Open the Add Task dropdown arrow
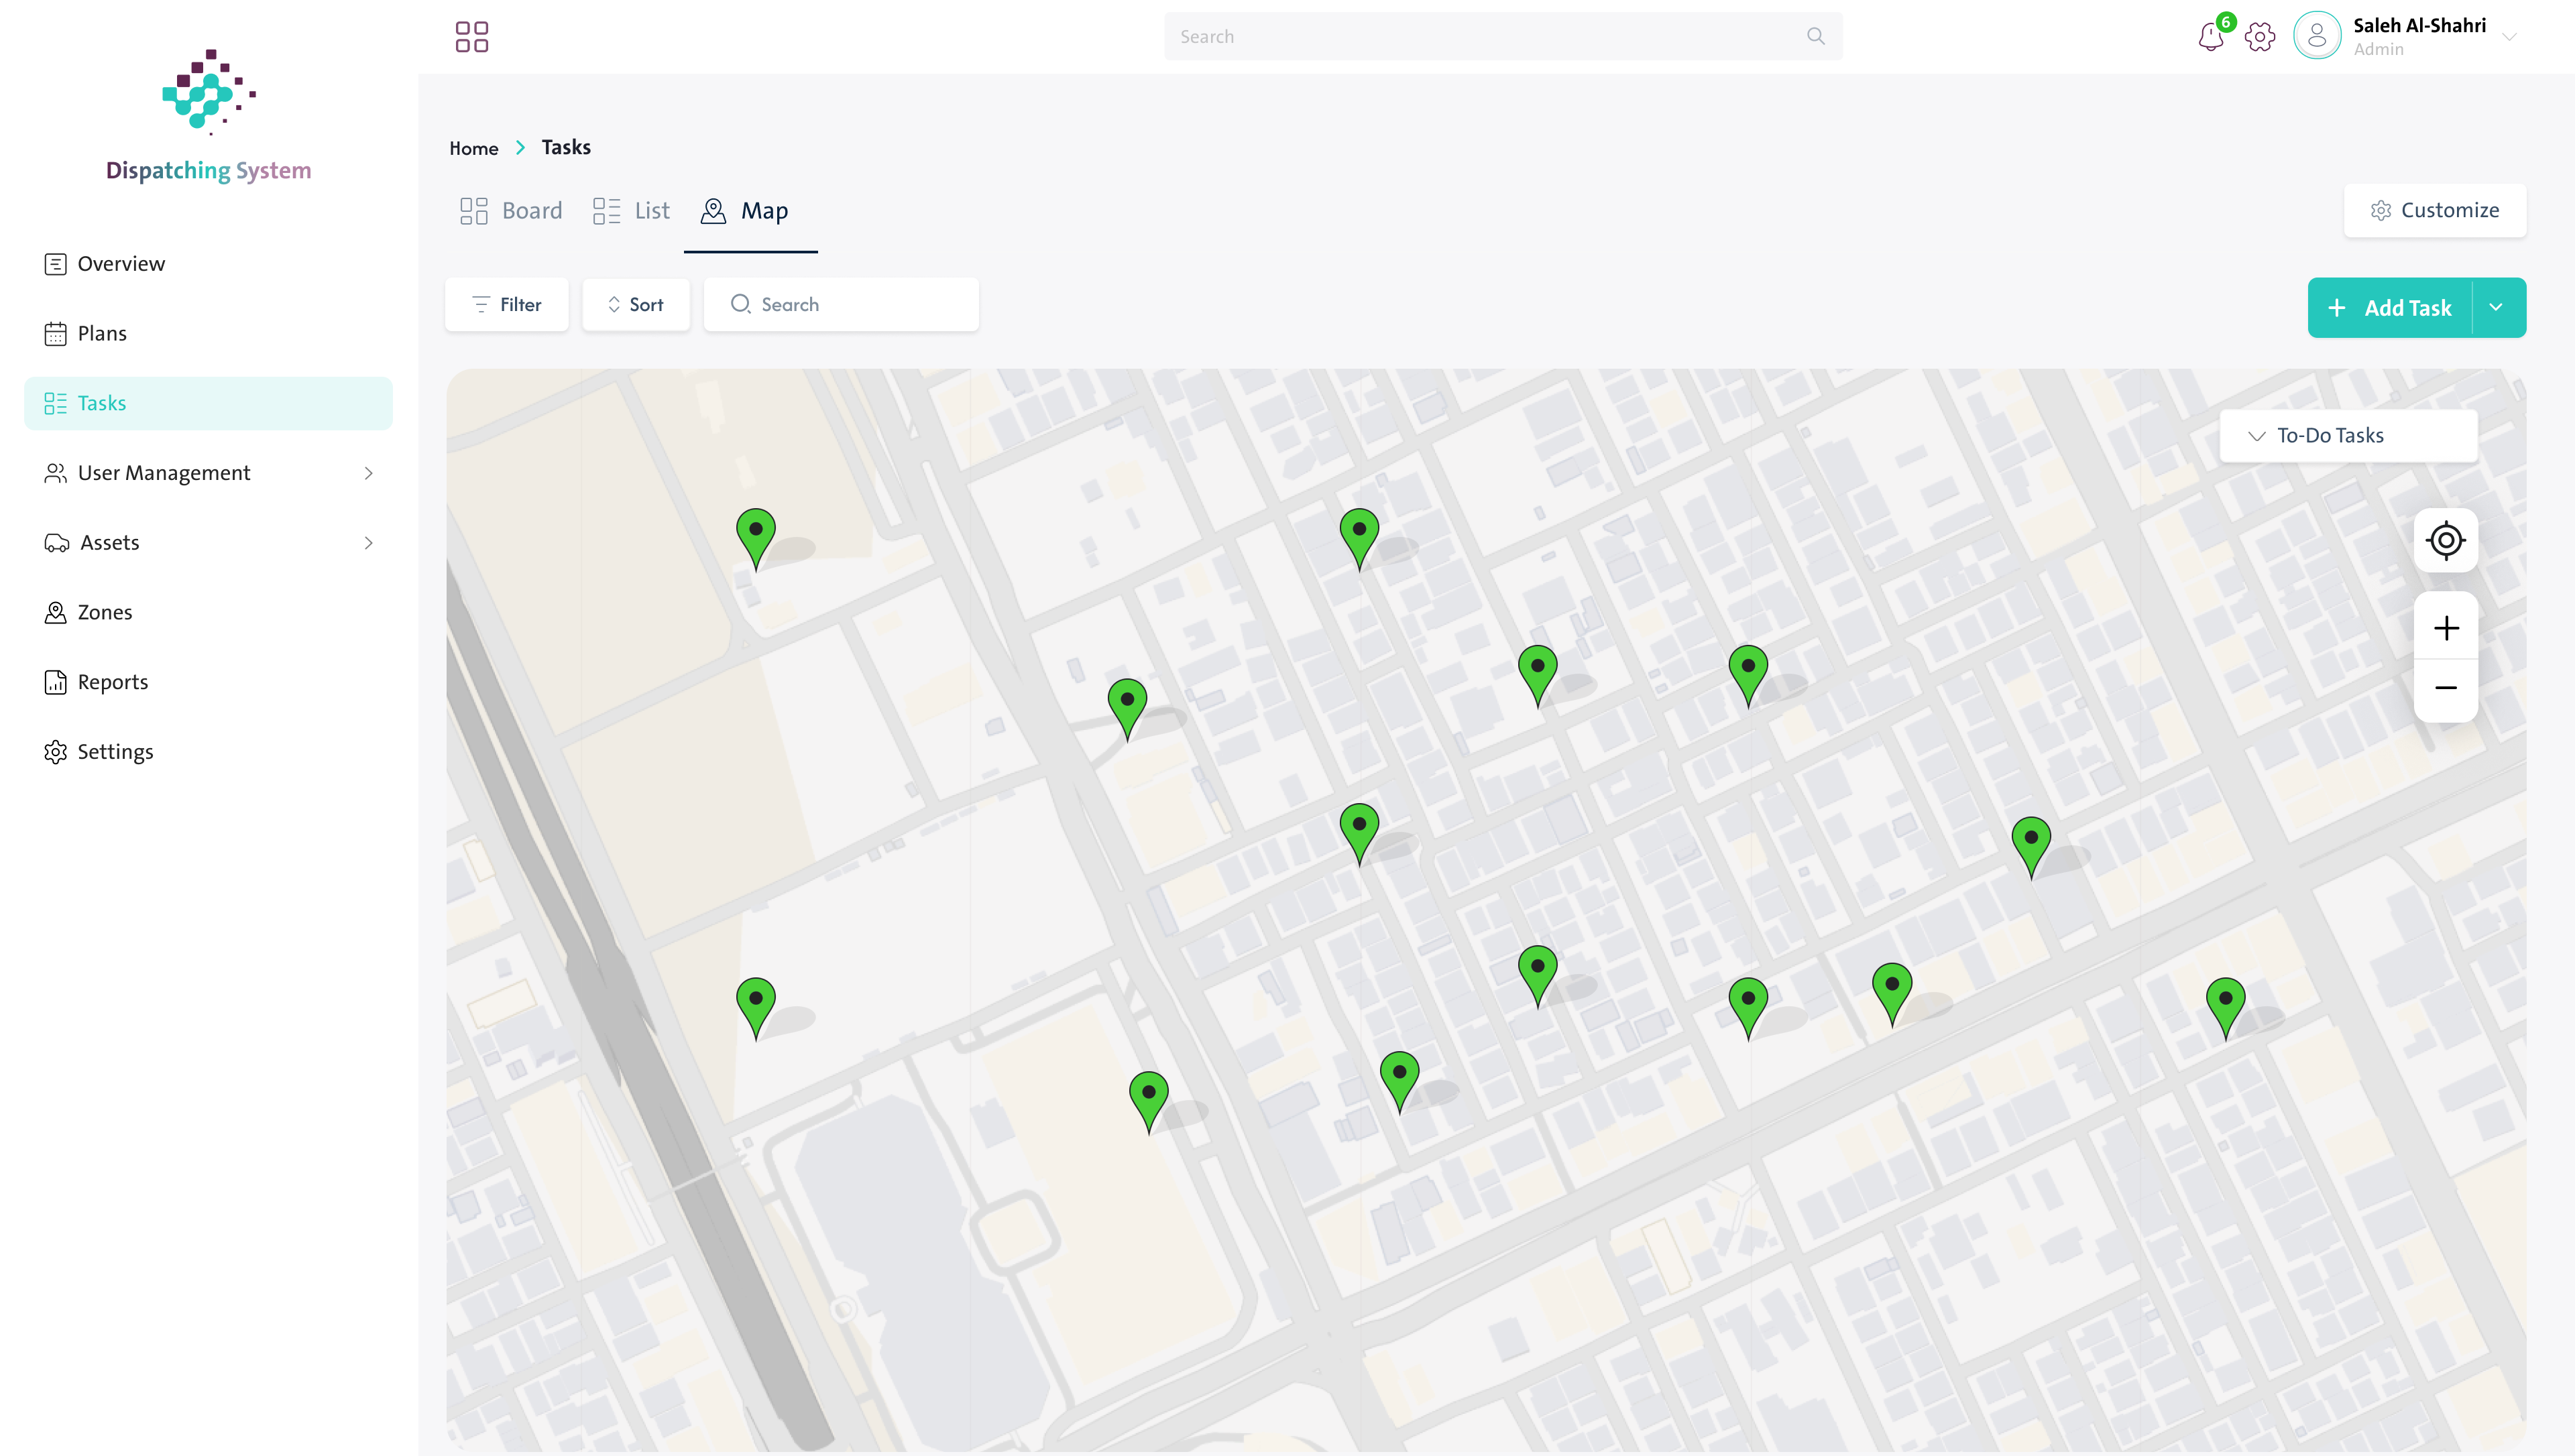 pyautogui.click(x=2496, y=307)
